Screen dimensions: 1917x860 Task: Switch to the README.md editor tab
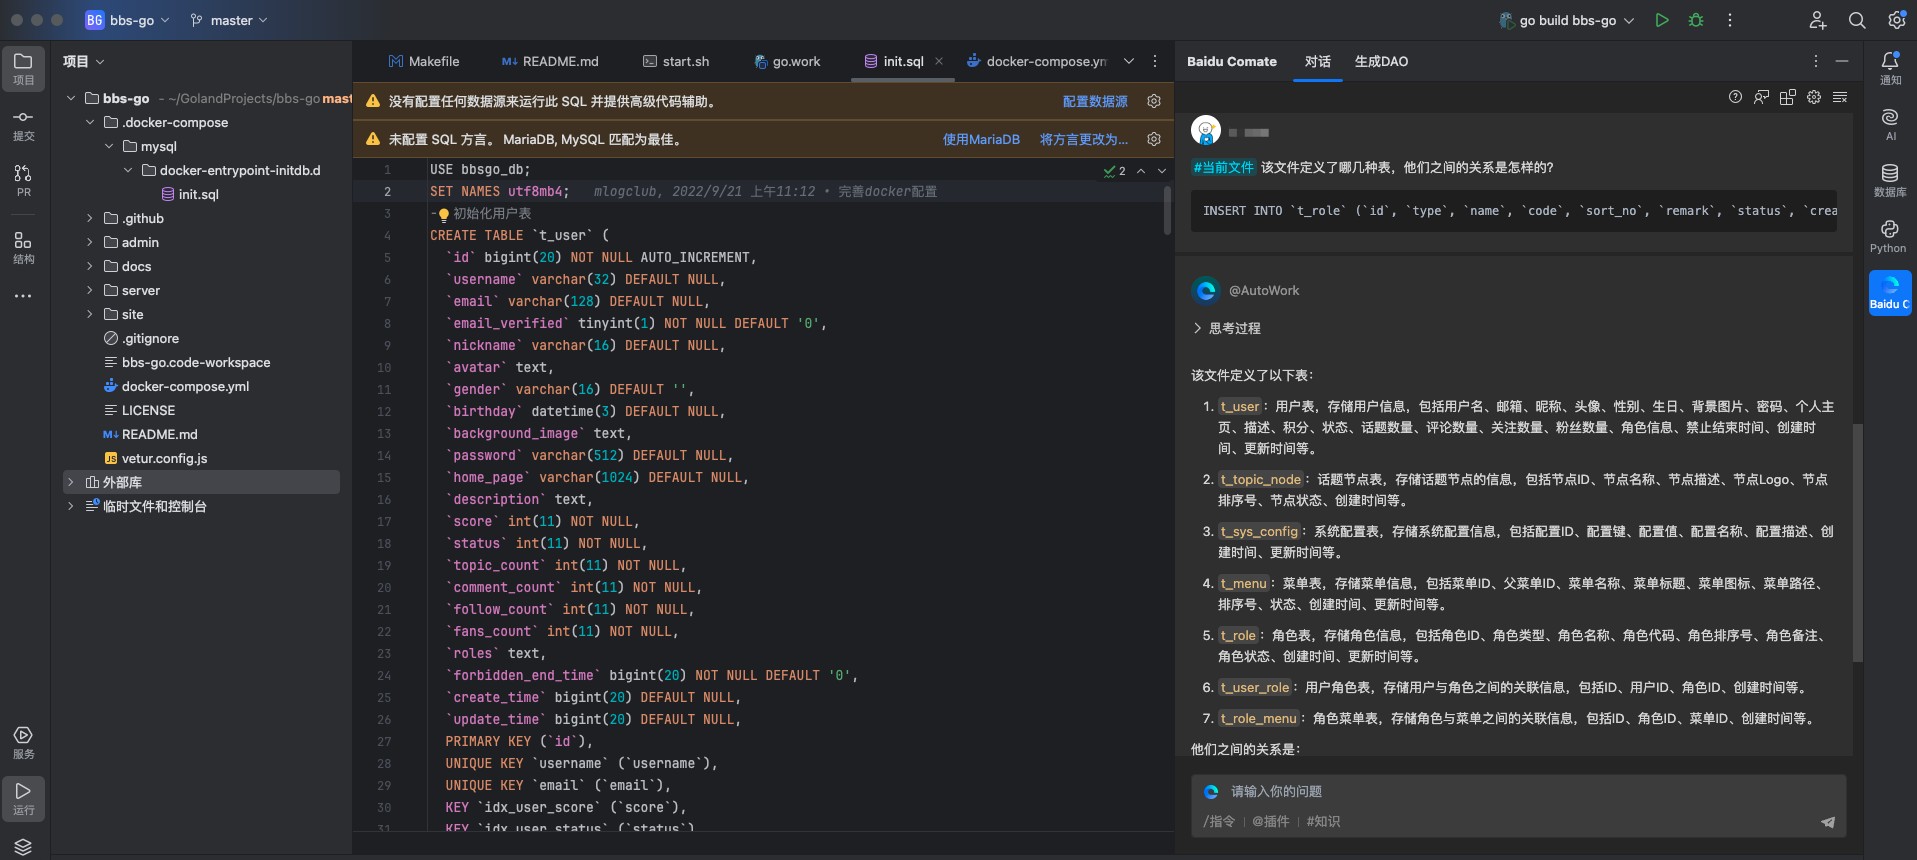(x=551, y=61)
